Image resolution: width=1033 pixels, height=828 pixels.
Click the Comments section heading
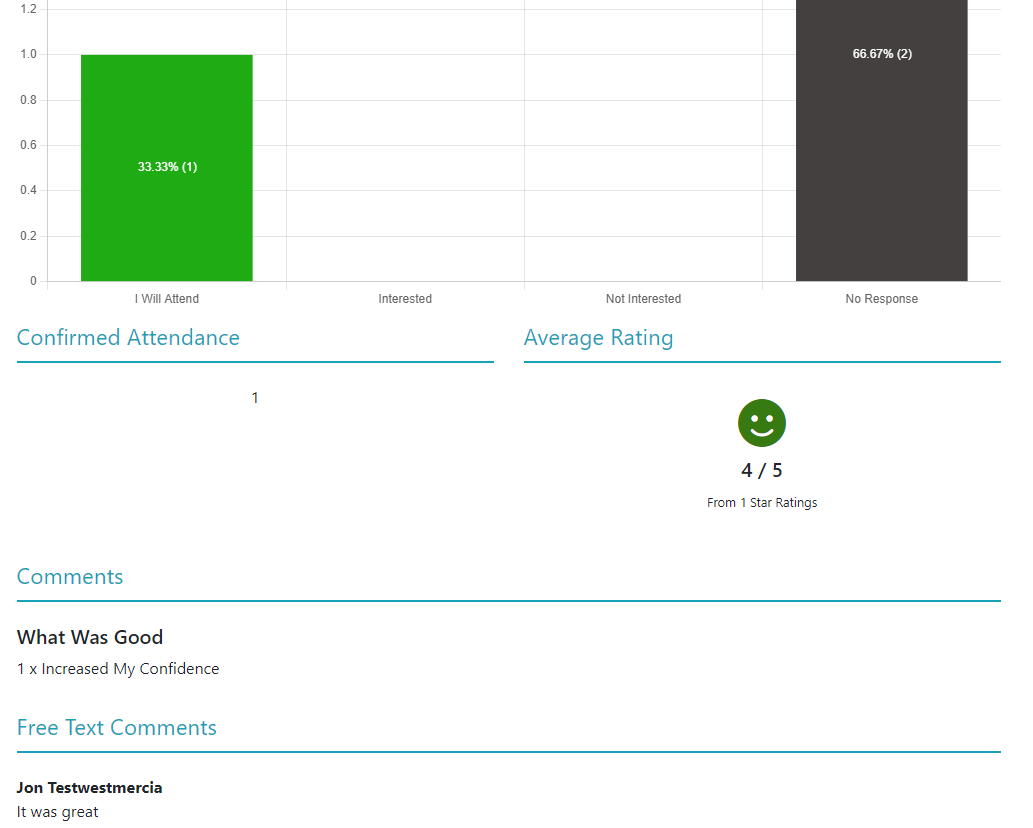(70, 577)
